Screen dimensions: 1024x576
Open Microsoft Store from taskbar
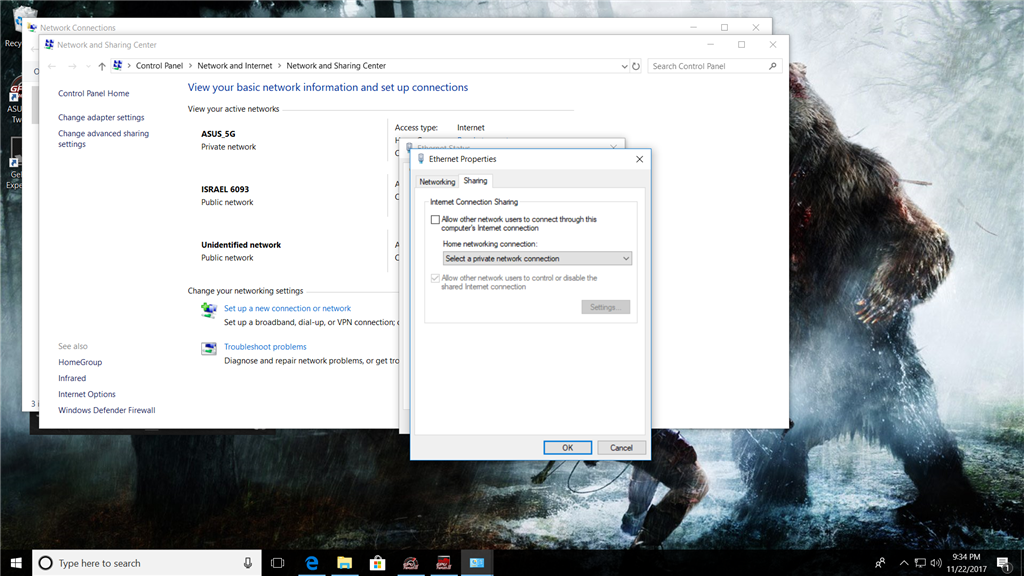377,563
